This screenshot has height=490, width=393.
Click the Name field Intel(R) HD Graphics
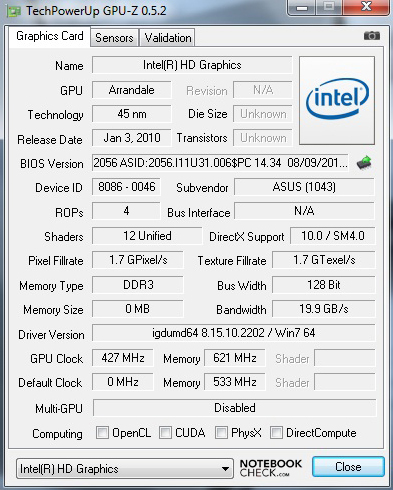192,65
